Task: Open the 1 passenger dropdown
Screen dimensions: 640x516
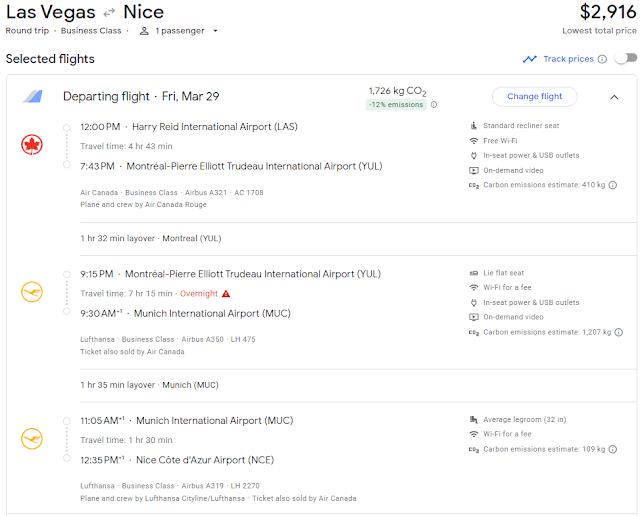Action: pos(179,31)
